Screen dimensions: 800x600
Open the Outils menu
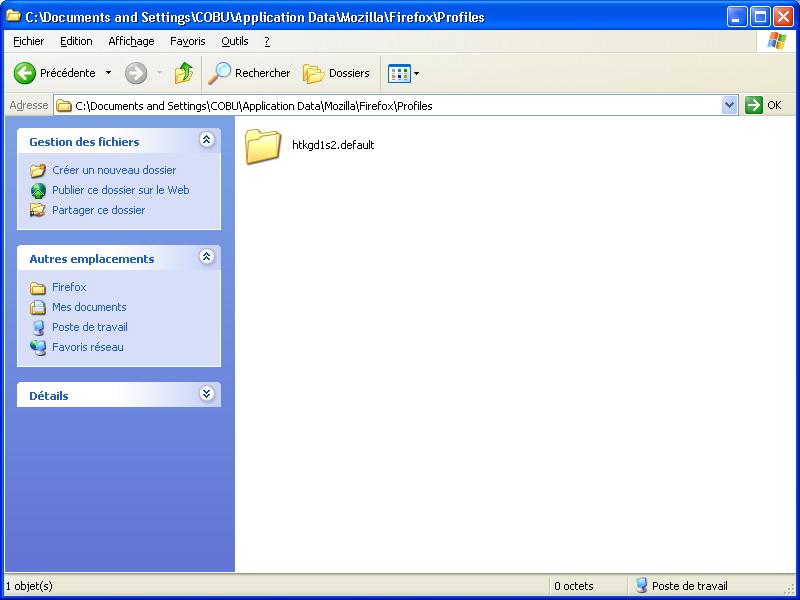235,41
